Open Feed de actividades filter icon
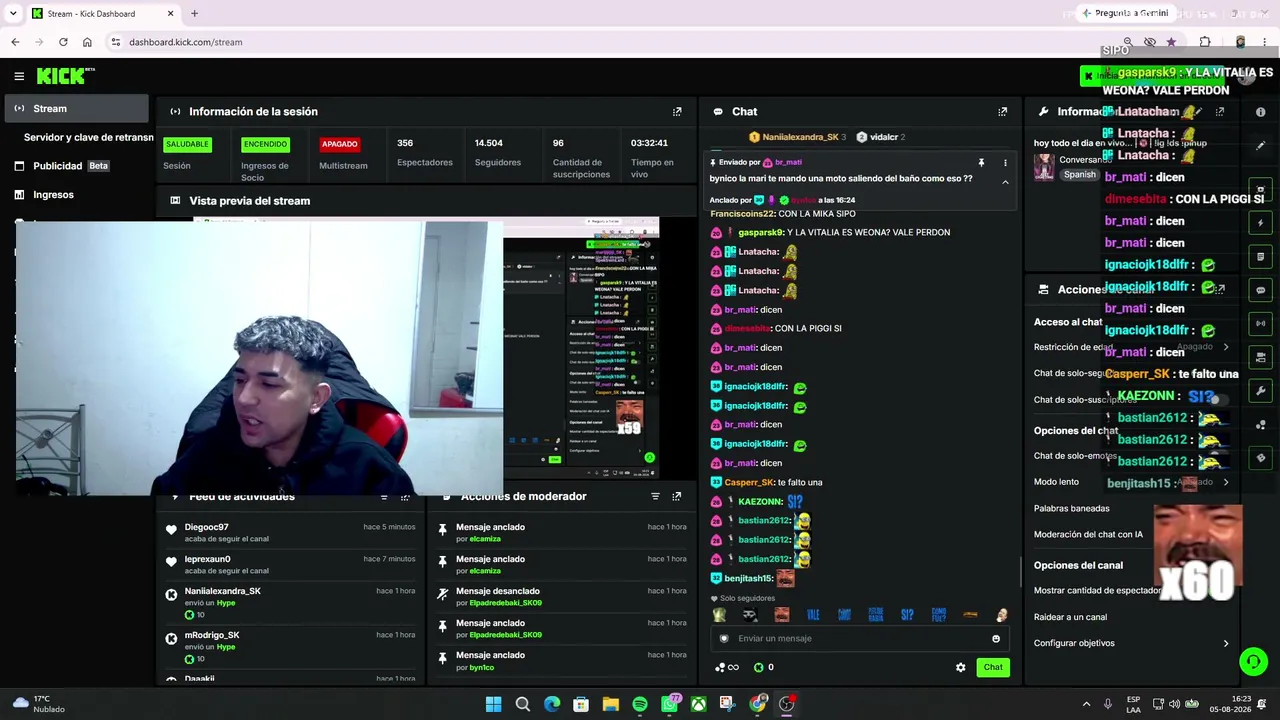 point(384,496)
